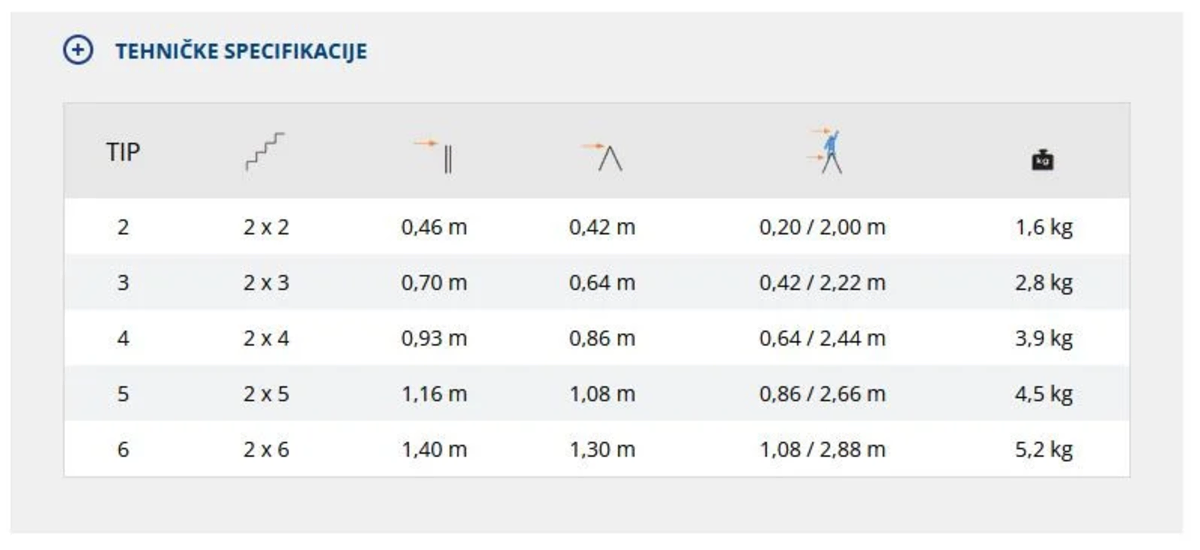Select TIP 6 row number
This screenshot has width=1200, height=550.
point(123,450)
